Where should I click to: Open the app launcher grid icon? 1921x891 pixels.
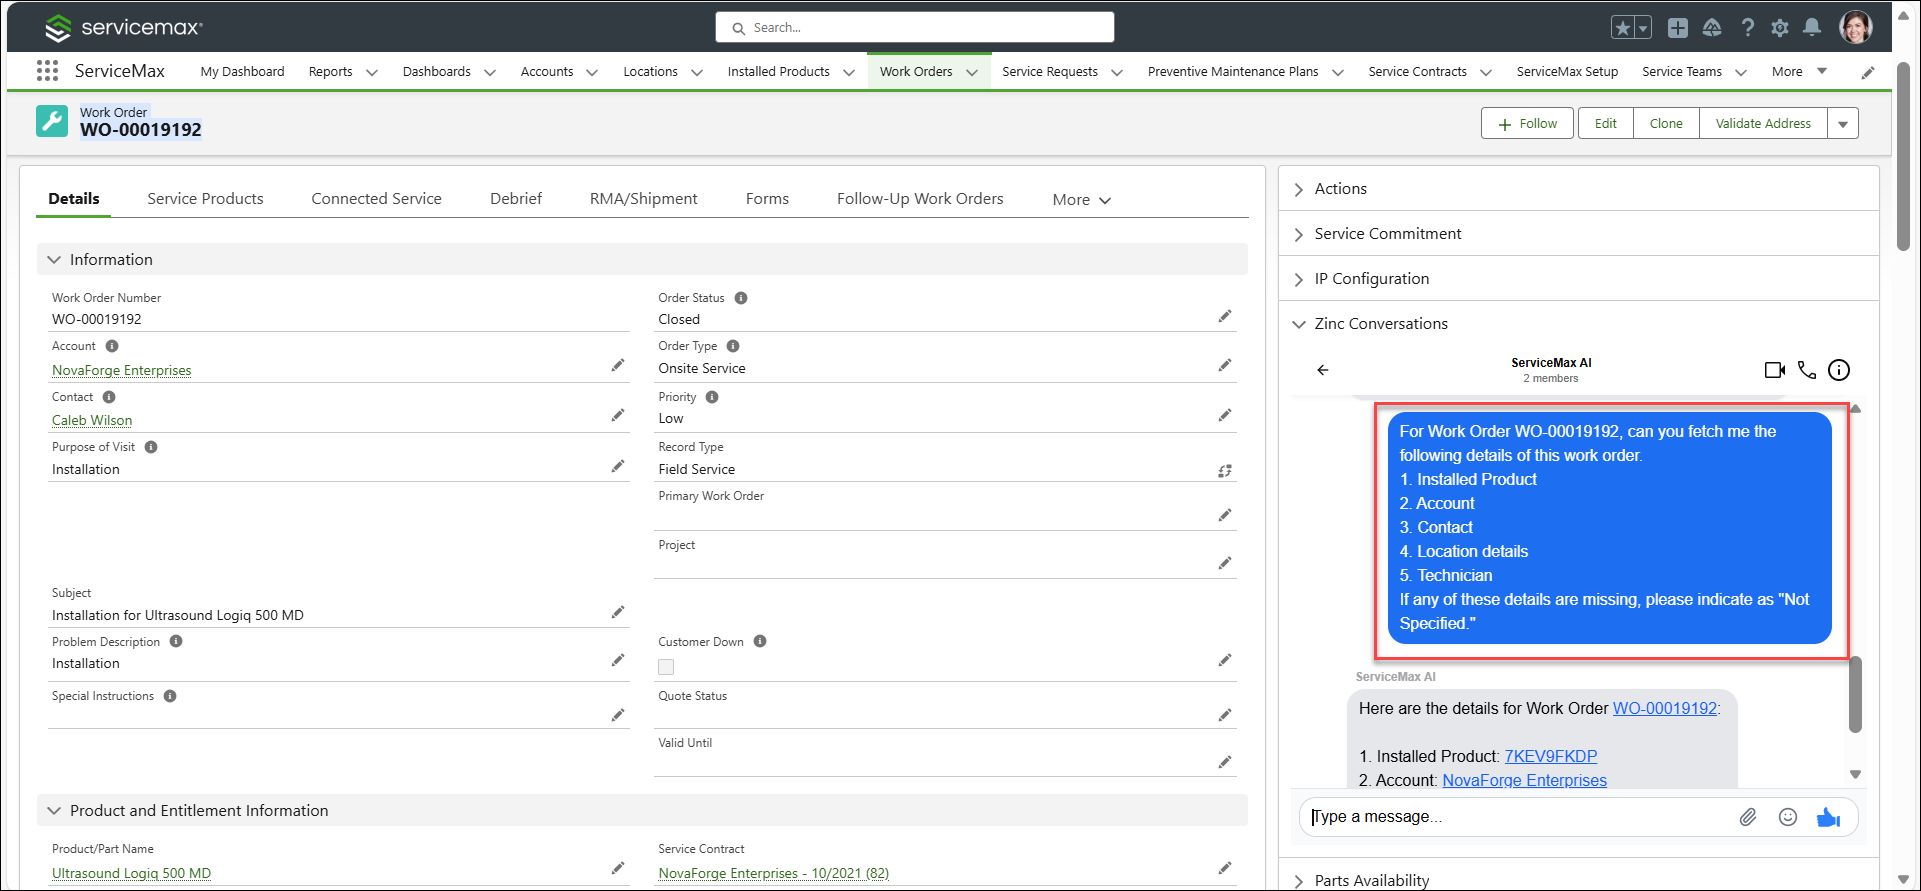pos(47,71)
